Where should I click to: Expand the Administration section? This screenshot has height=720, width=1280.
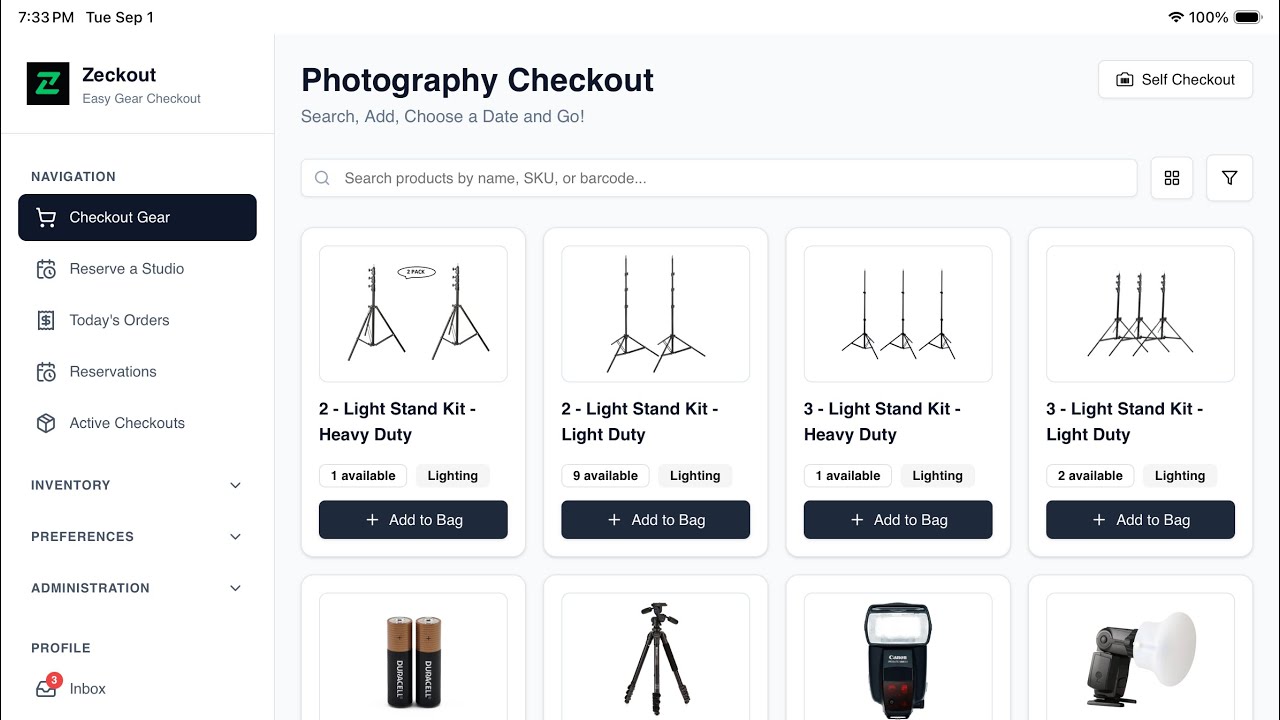[137, 588]
